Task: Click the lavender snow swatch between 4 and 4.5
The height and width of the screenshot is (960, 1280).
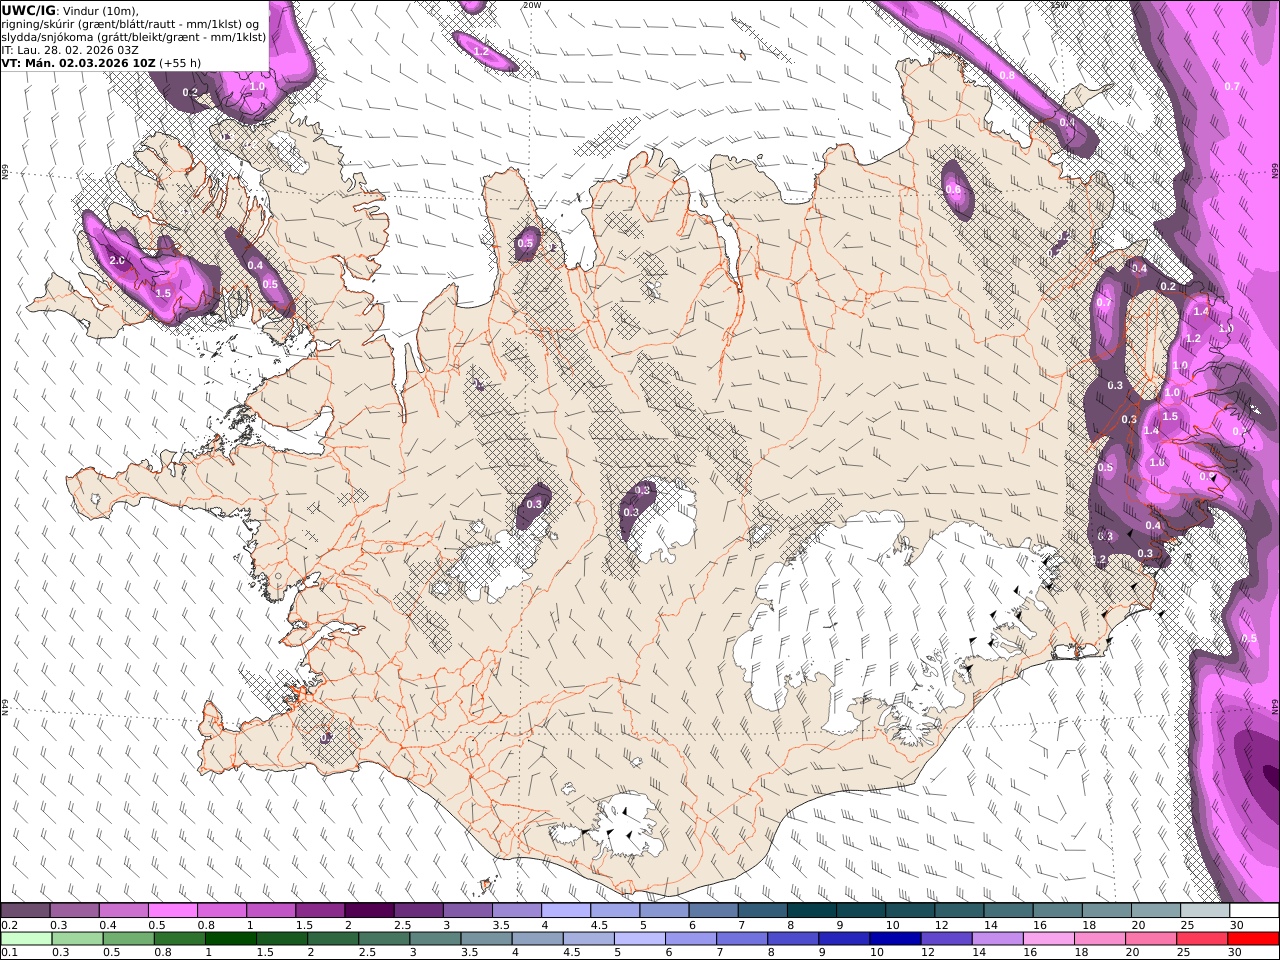Action: pos(566,910)
